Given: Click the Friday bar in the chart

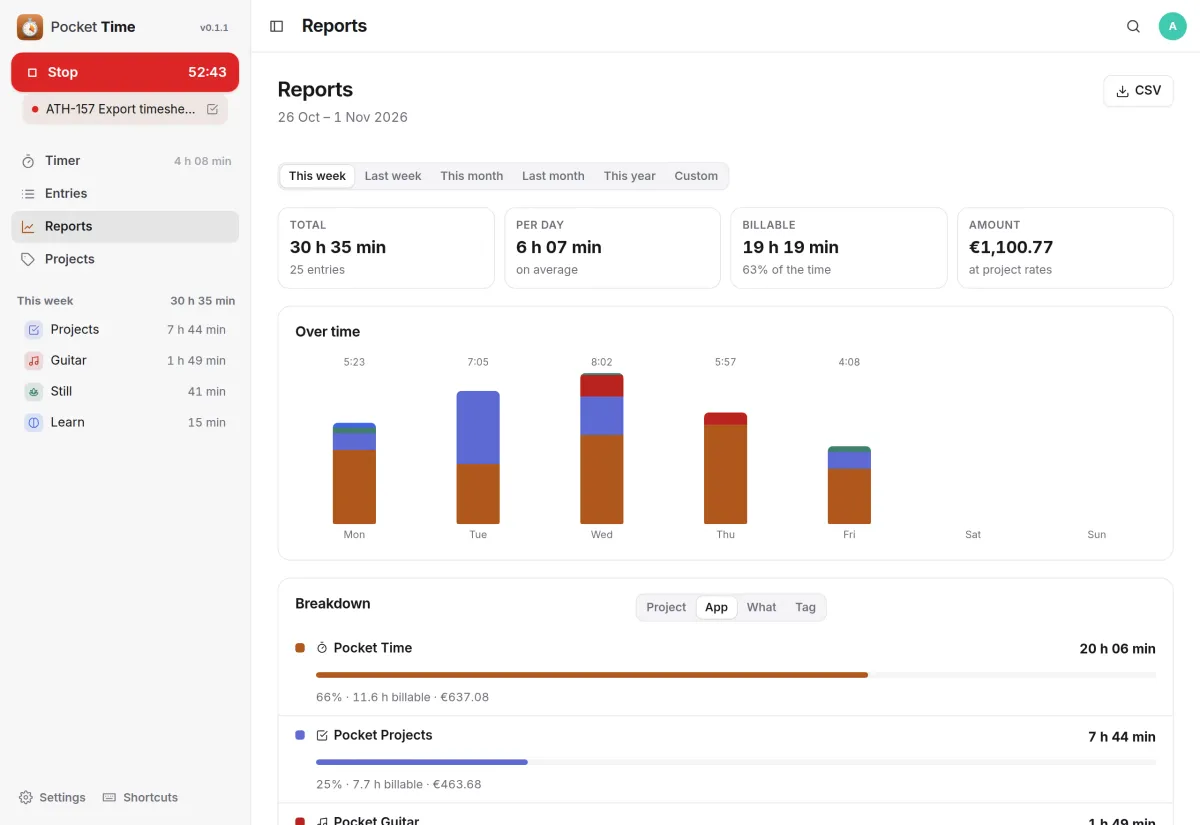Looking at the screenshot, I should (849, 485).
